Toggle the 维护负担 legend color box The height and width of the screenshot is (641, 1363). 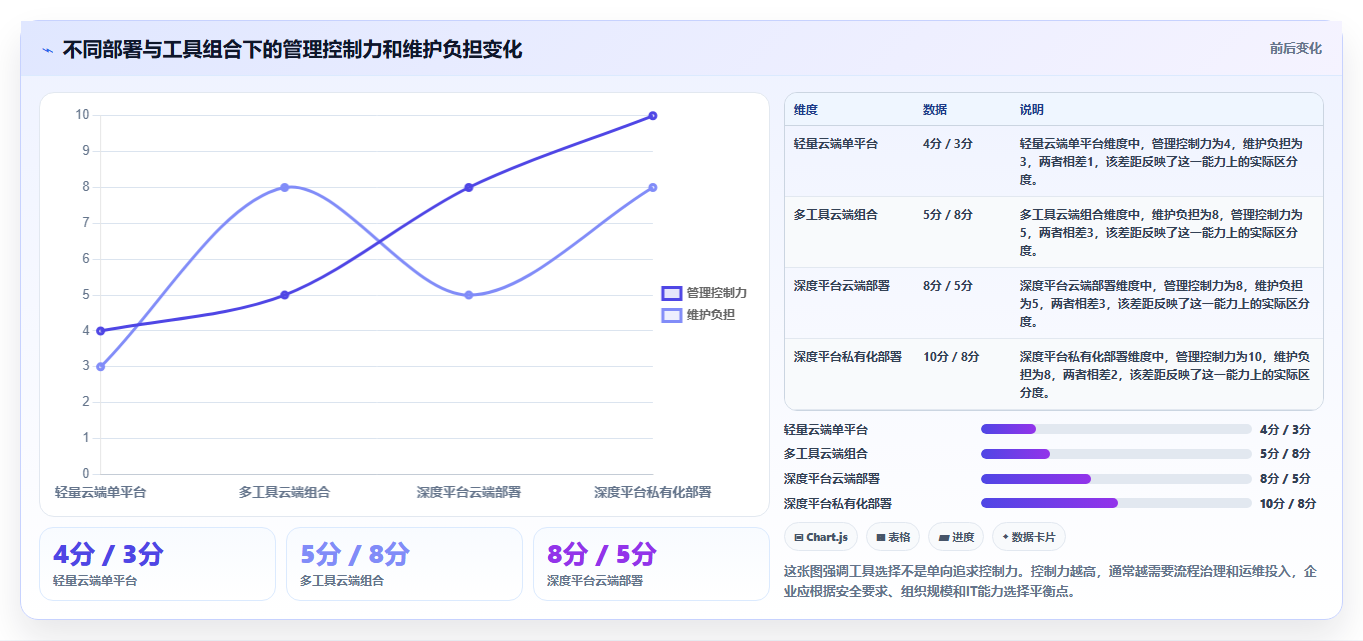point(672,315)
